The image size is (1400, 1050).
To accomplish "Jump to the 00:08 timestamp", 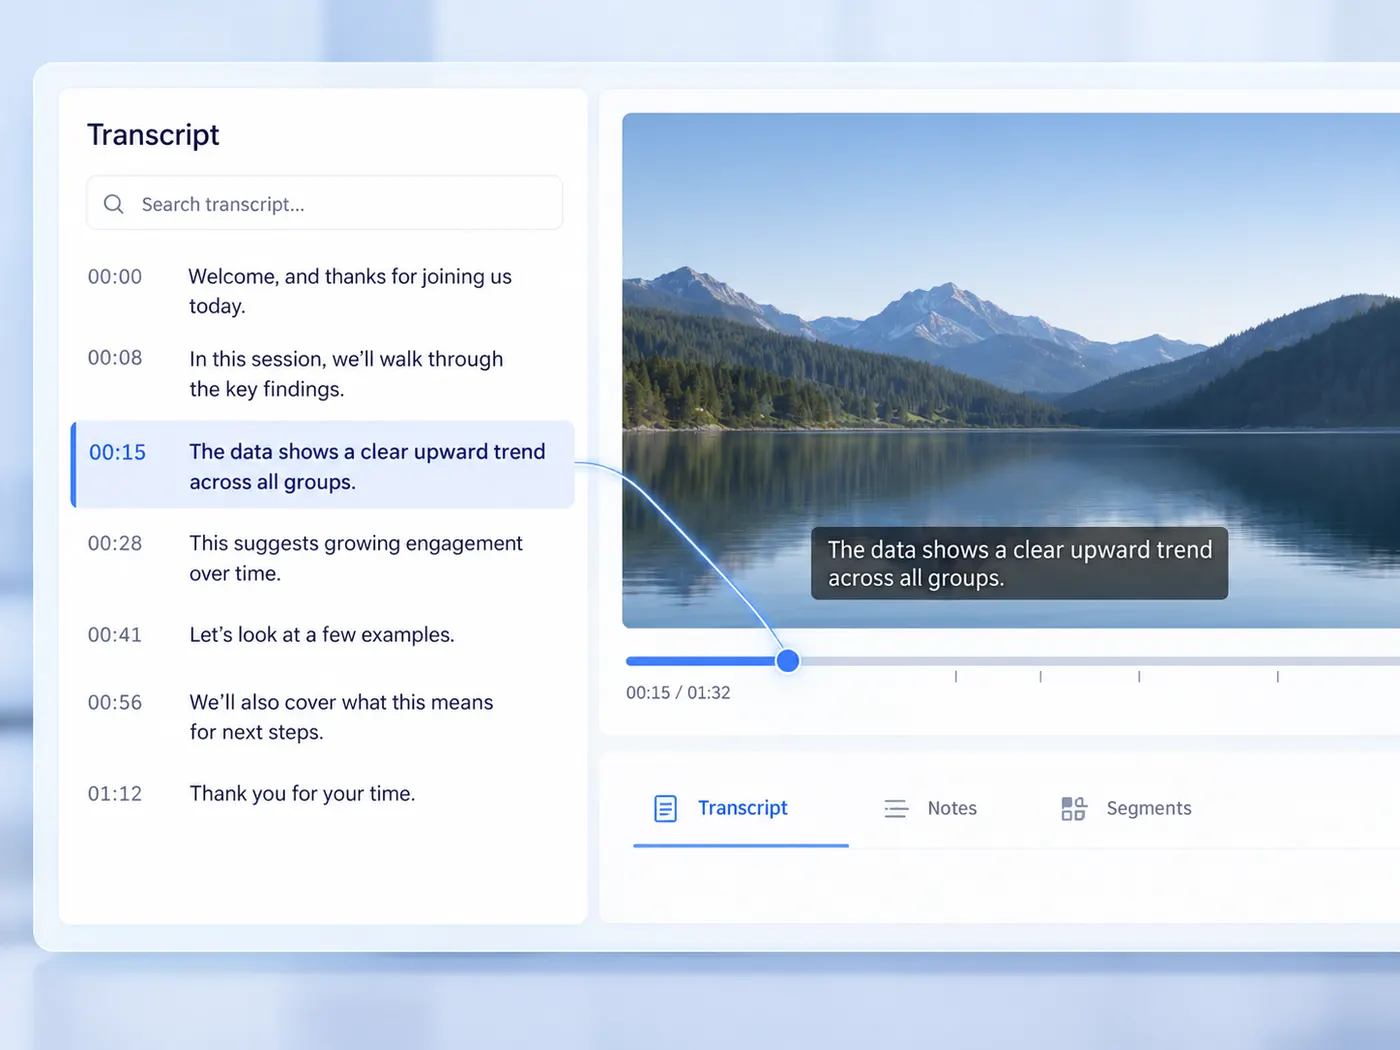I will (115, 358).
